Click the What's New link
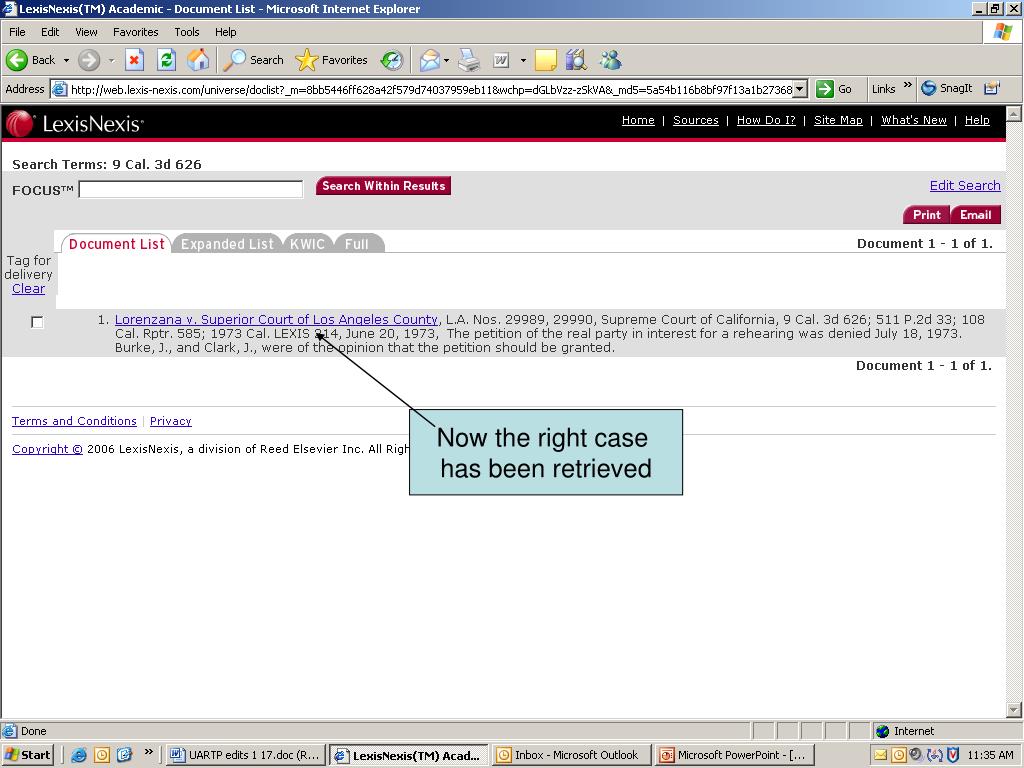This screenshot has height=768, width=1024. 914,120
